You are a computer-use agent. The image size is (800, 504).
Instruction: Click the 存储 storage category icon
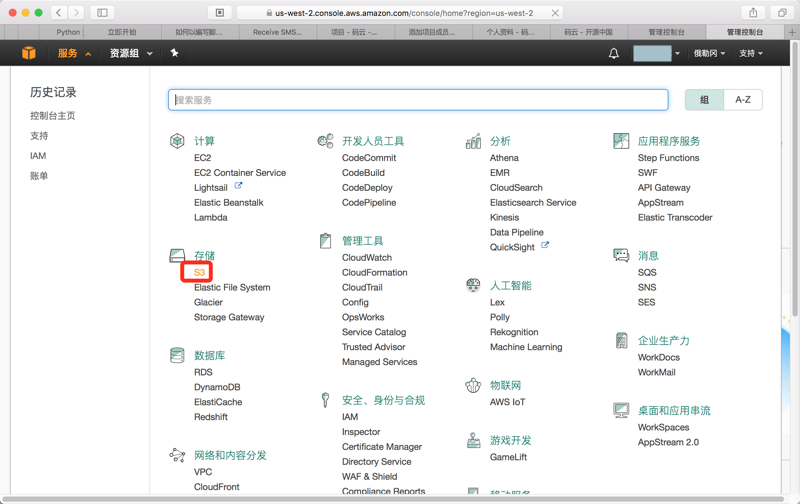click(177, 255)
